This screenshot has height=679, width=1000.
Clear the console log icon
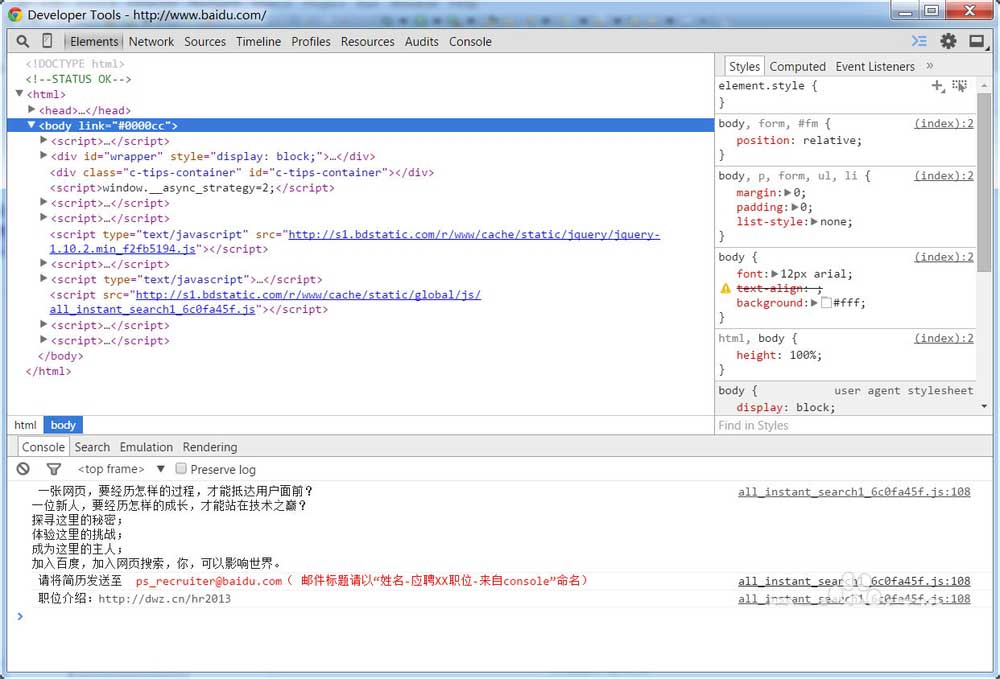coord(23,469)
